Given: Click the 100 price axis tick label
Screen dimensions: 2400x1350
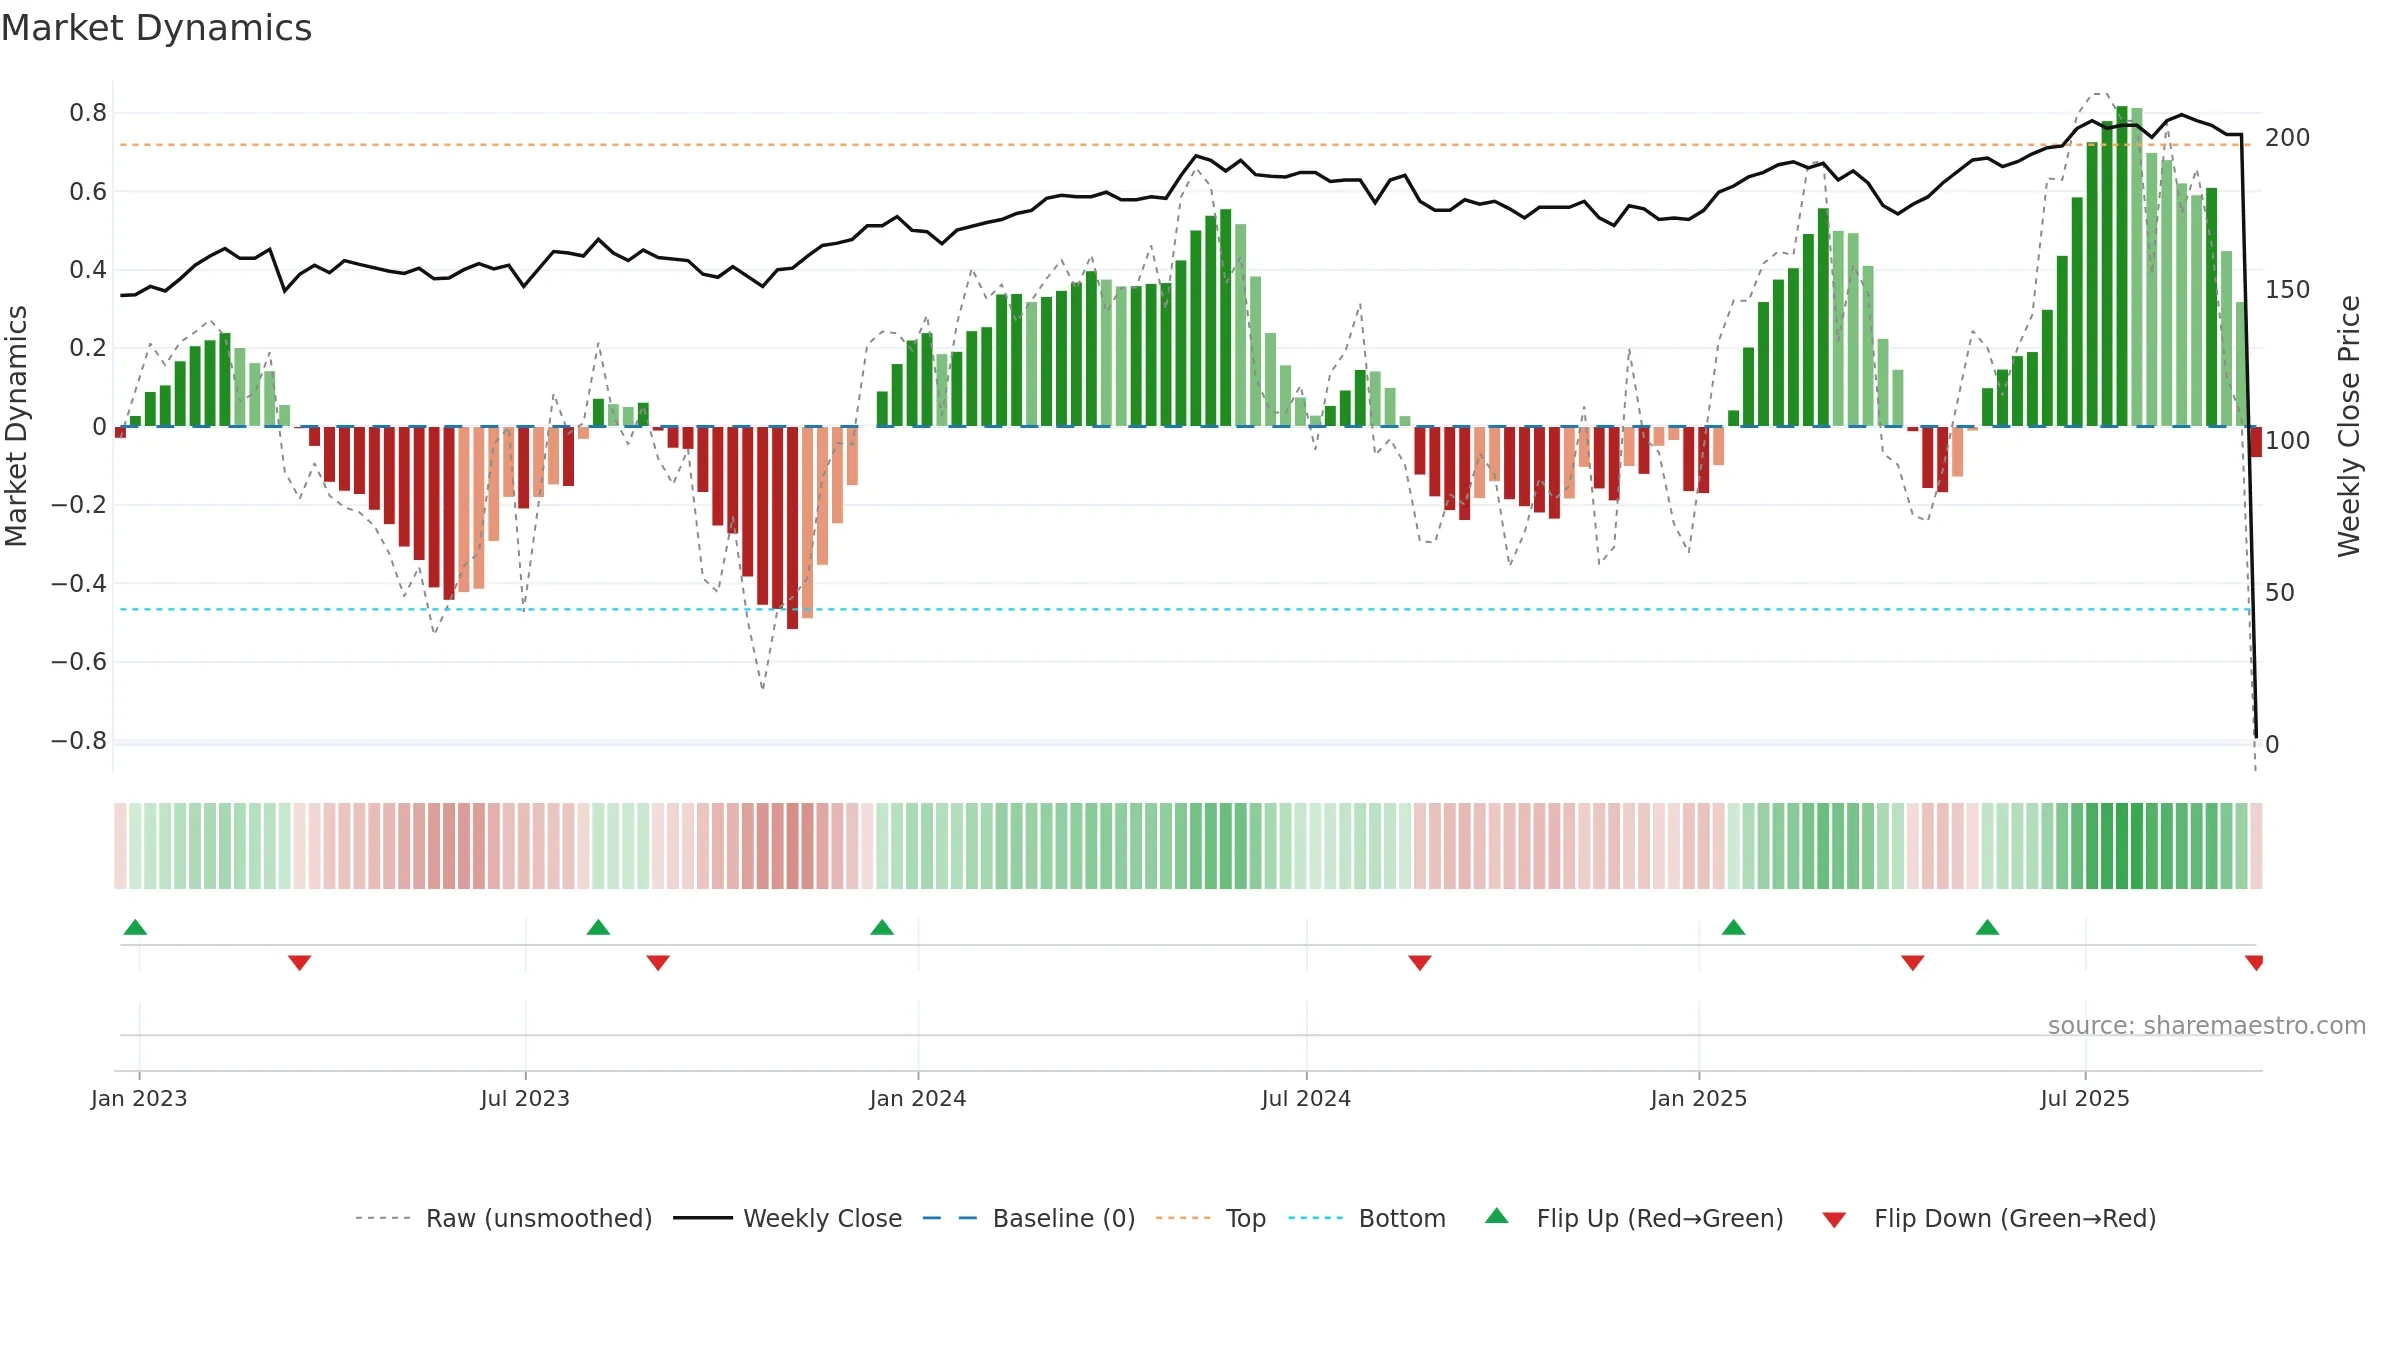Looking at the screenshot, I should coord(2288,441).
